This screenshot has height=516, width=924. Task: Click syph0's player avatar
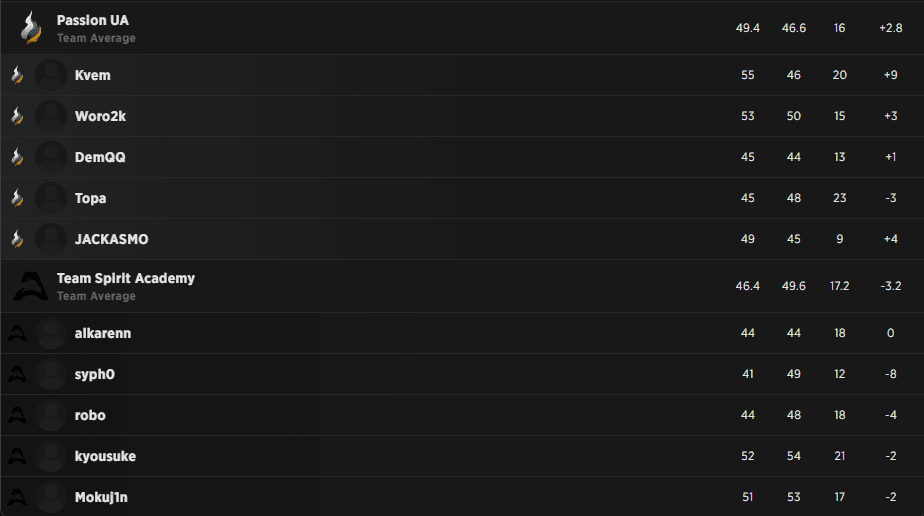(51, 374)
